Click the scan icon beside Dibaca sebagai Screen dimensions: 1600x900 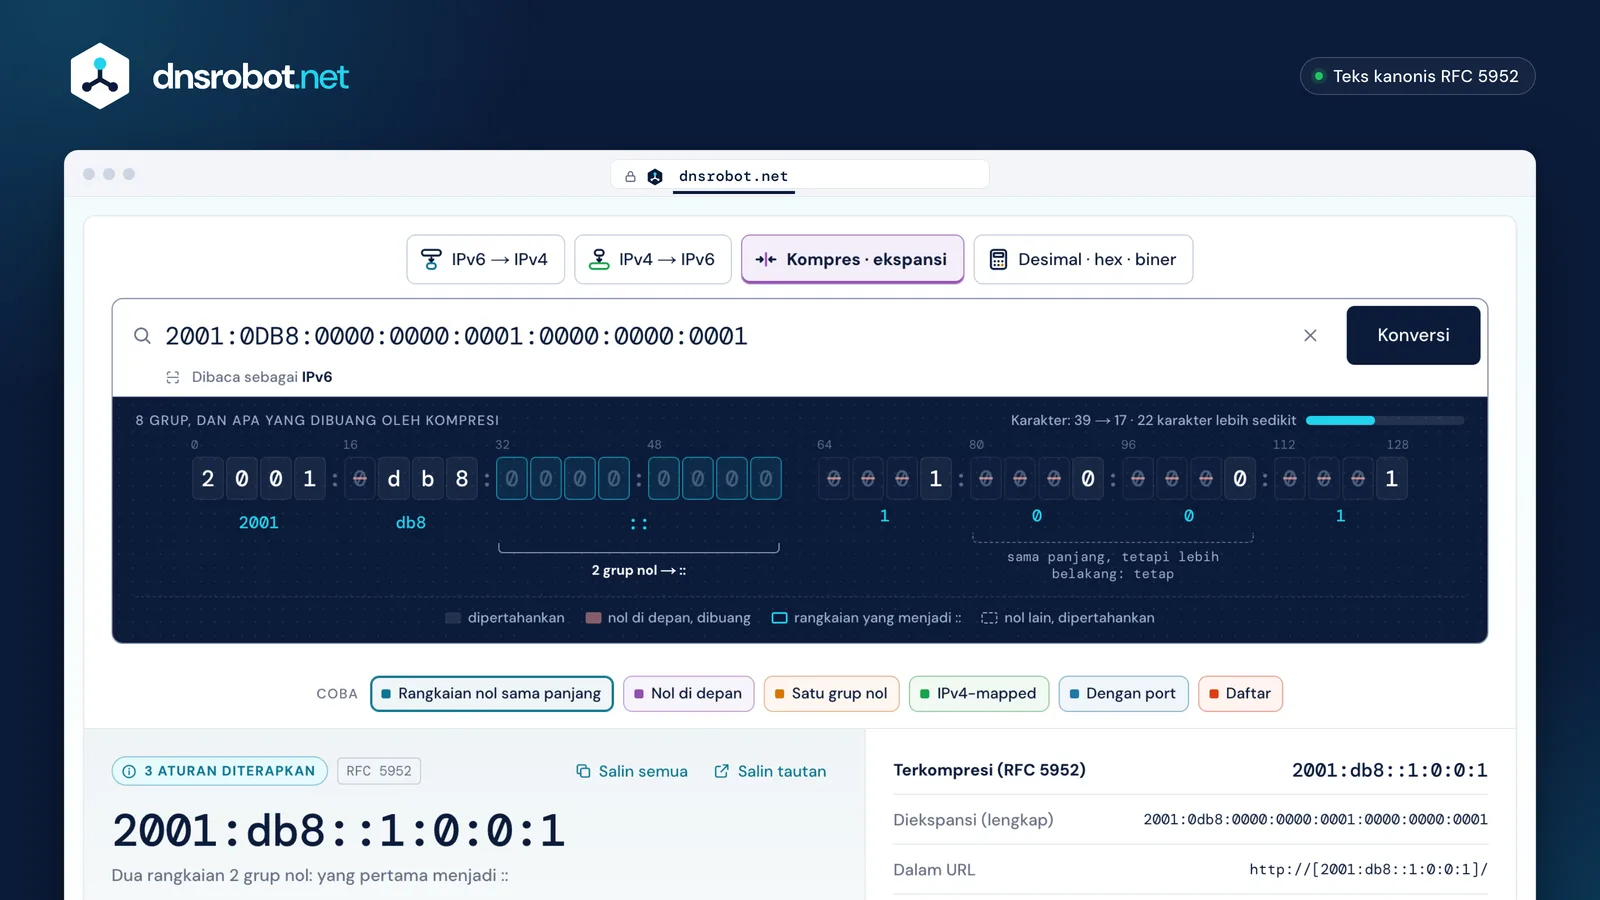(173, 377)
